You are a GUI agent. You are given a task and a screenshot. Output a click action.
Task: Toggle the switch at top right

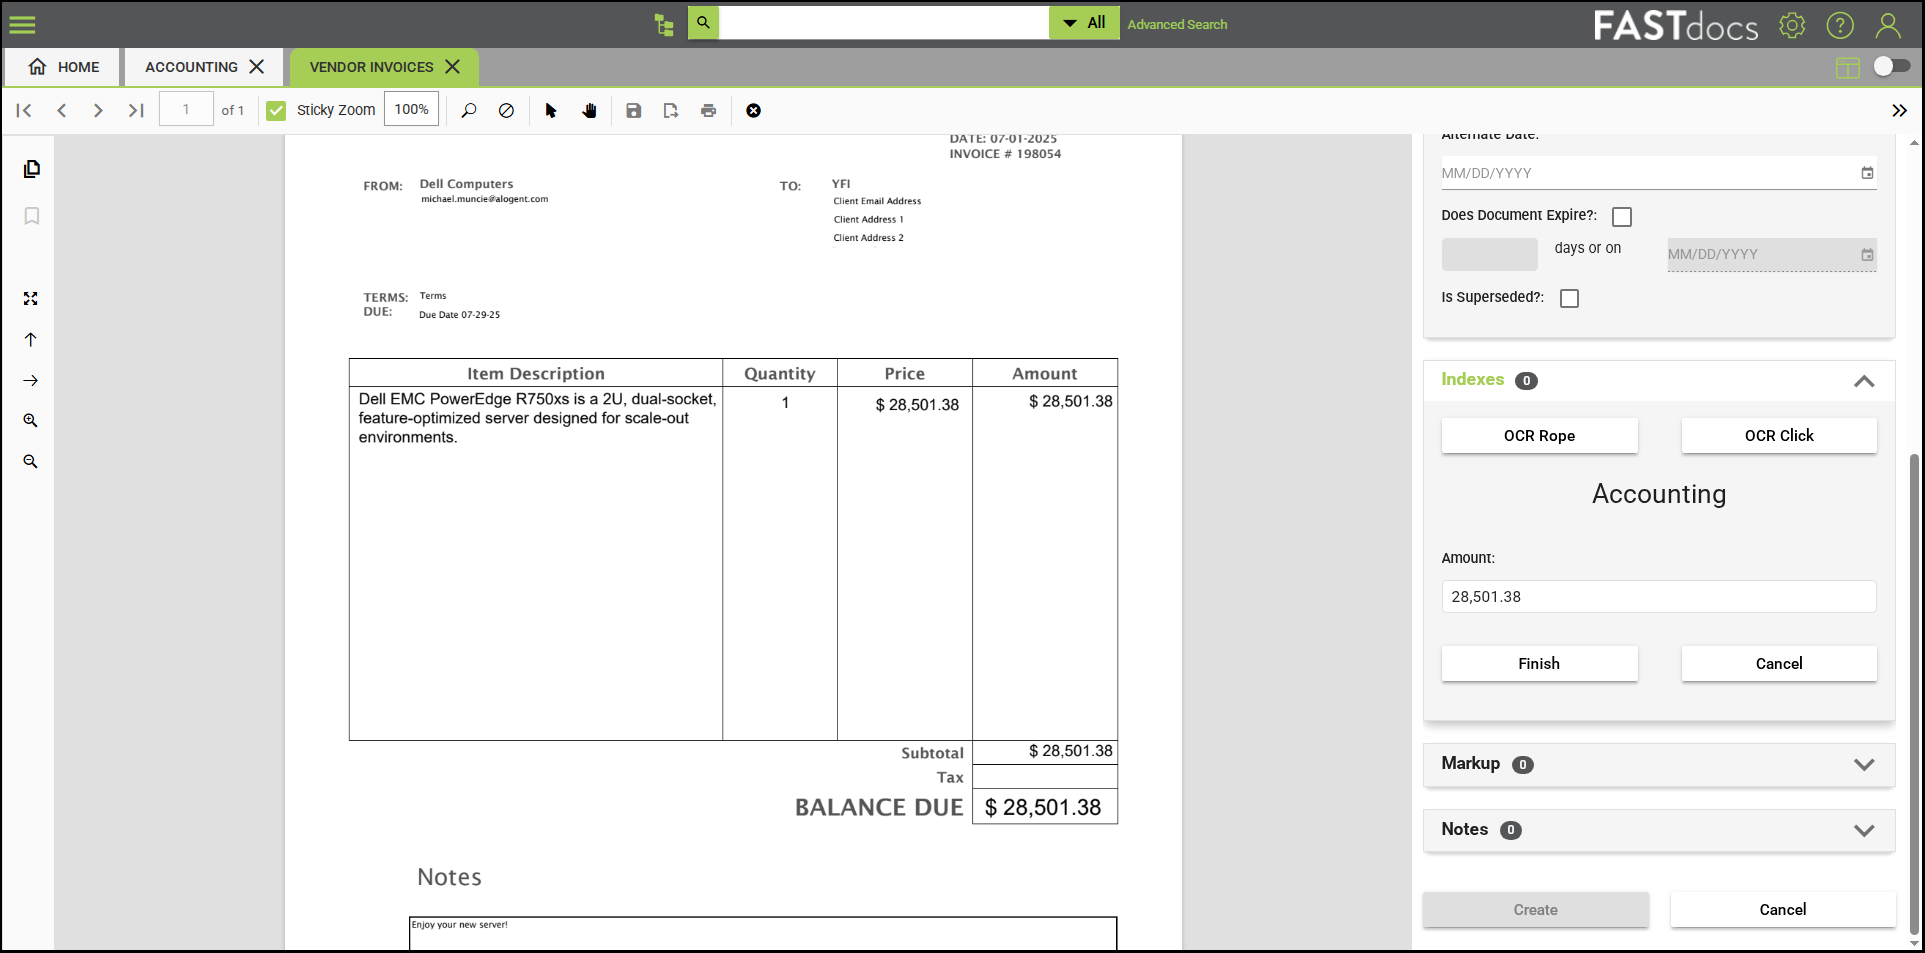(1890, 65)
